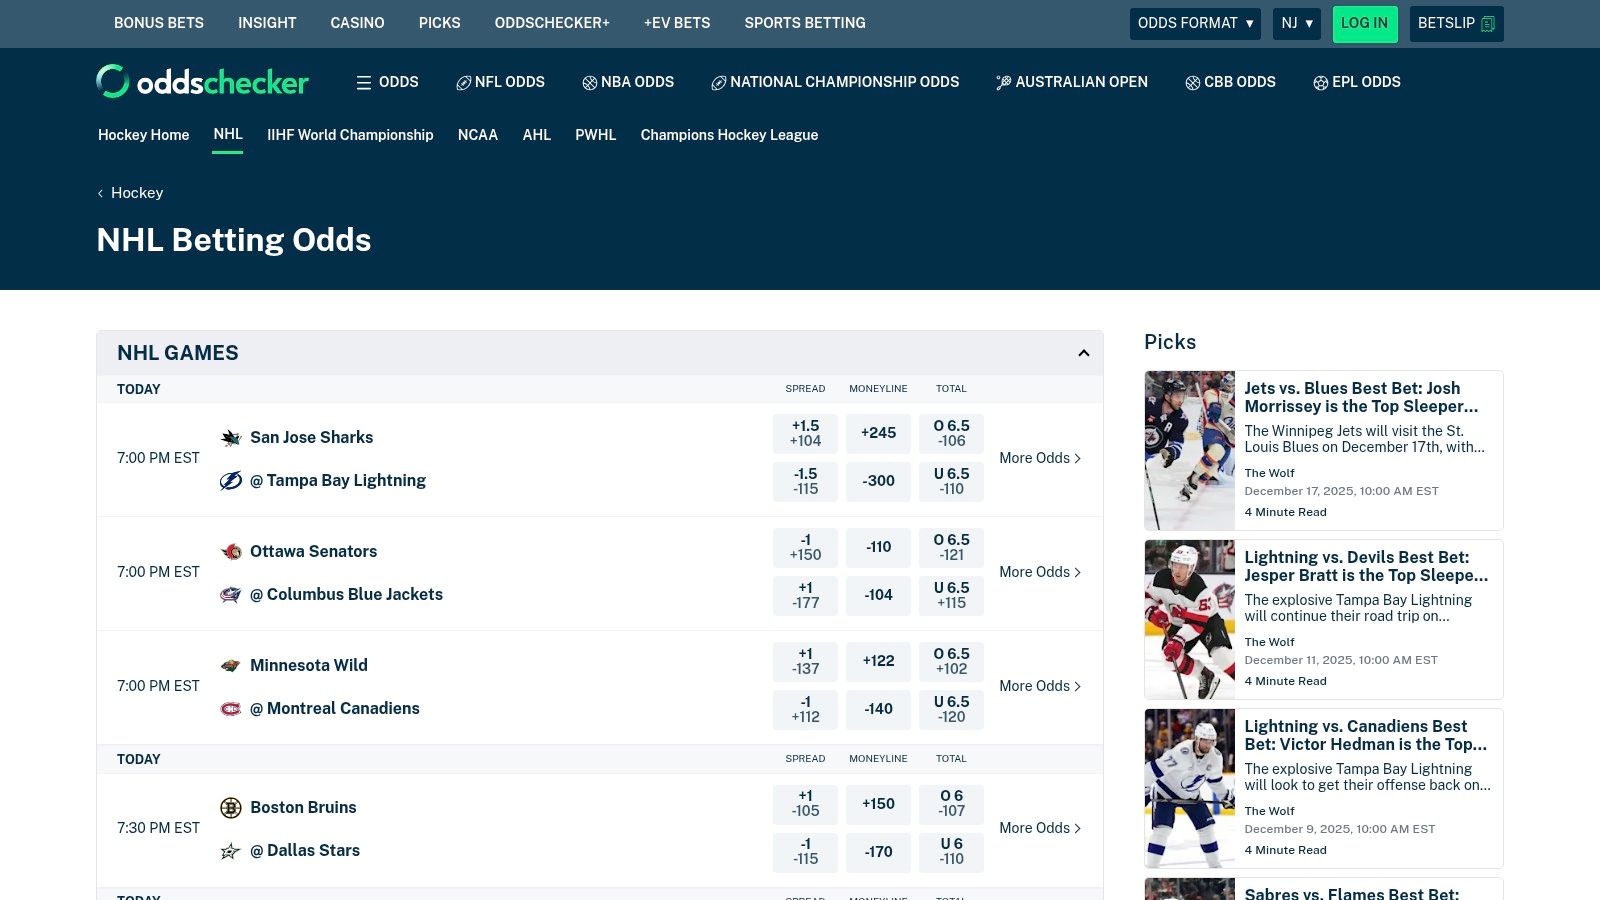1600x900 pixels.
Task: Click the Lightning vs. Devils article thumbnail
Action: (1189, 619)
